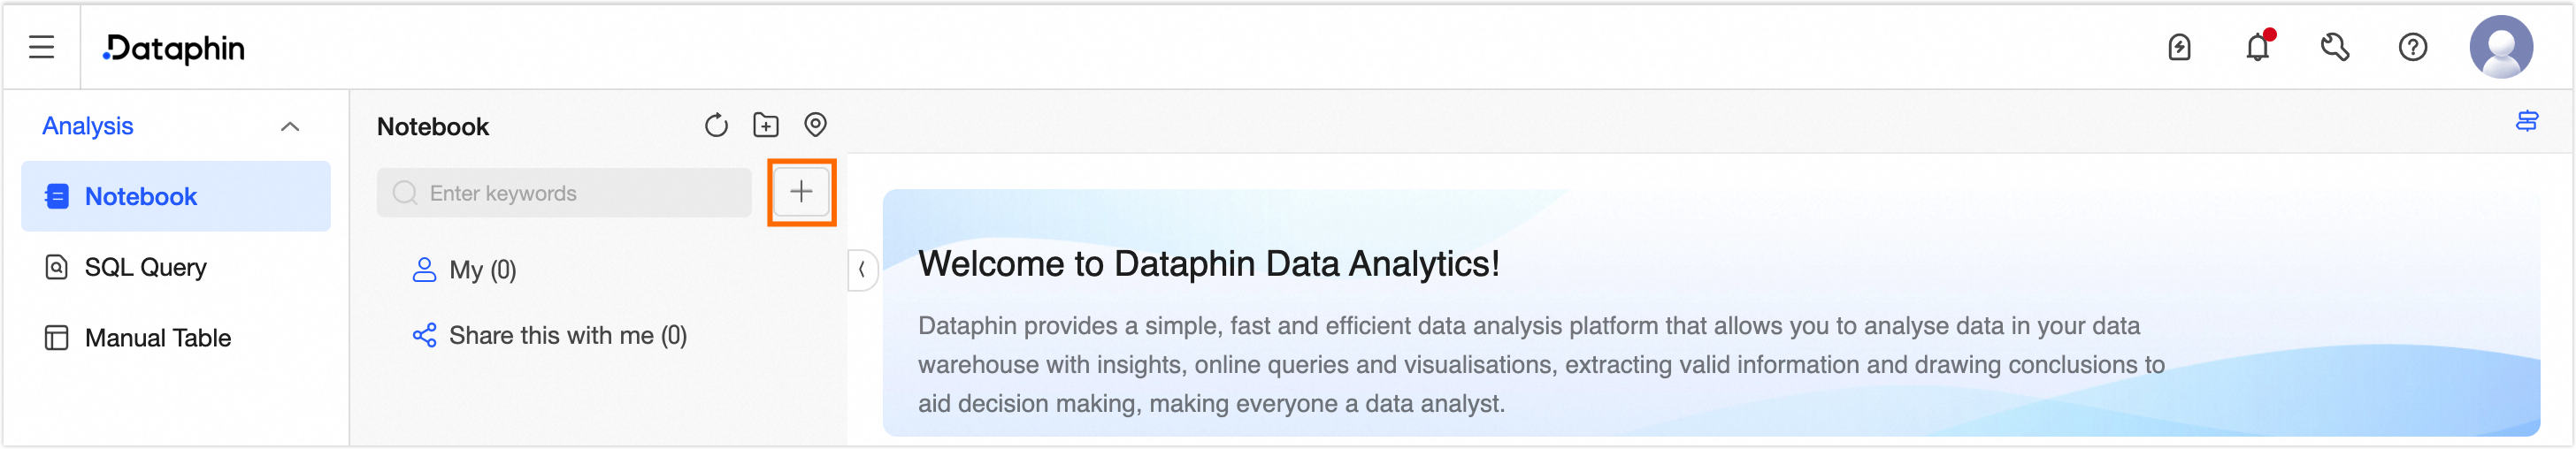Viewport: 2576px width, 449px height.
Task: Select SQL Query in the sidebar
Action: tap(145, 267)
